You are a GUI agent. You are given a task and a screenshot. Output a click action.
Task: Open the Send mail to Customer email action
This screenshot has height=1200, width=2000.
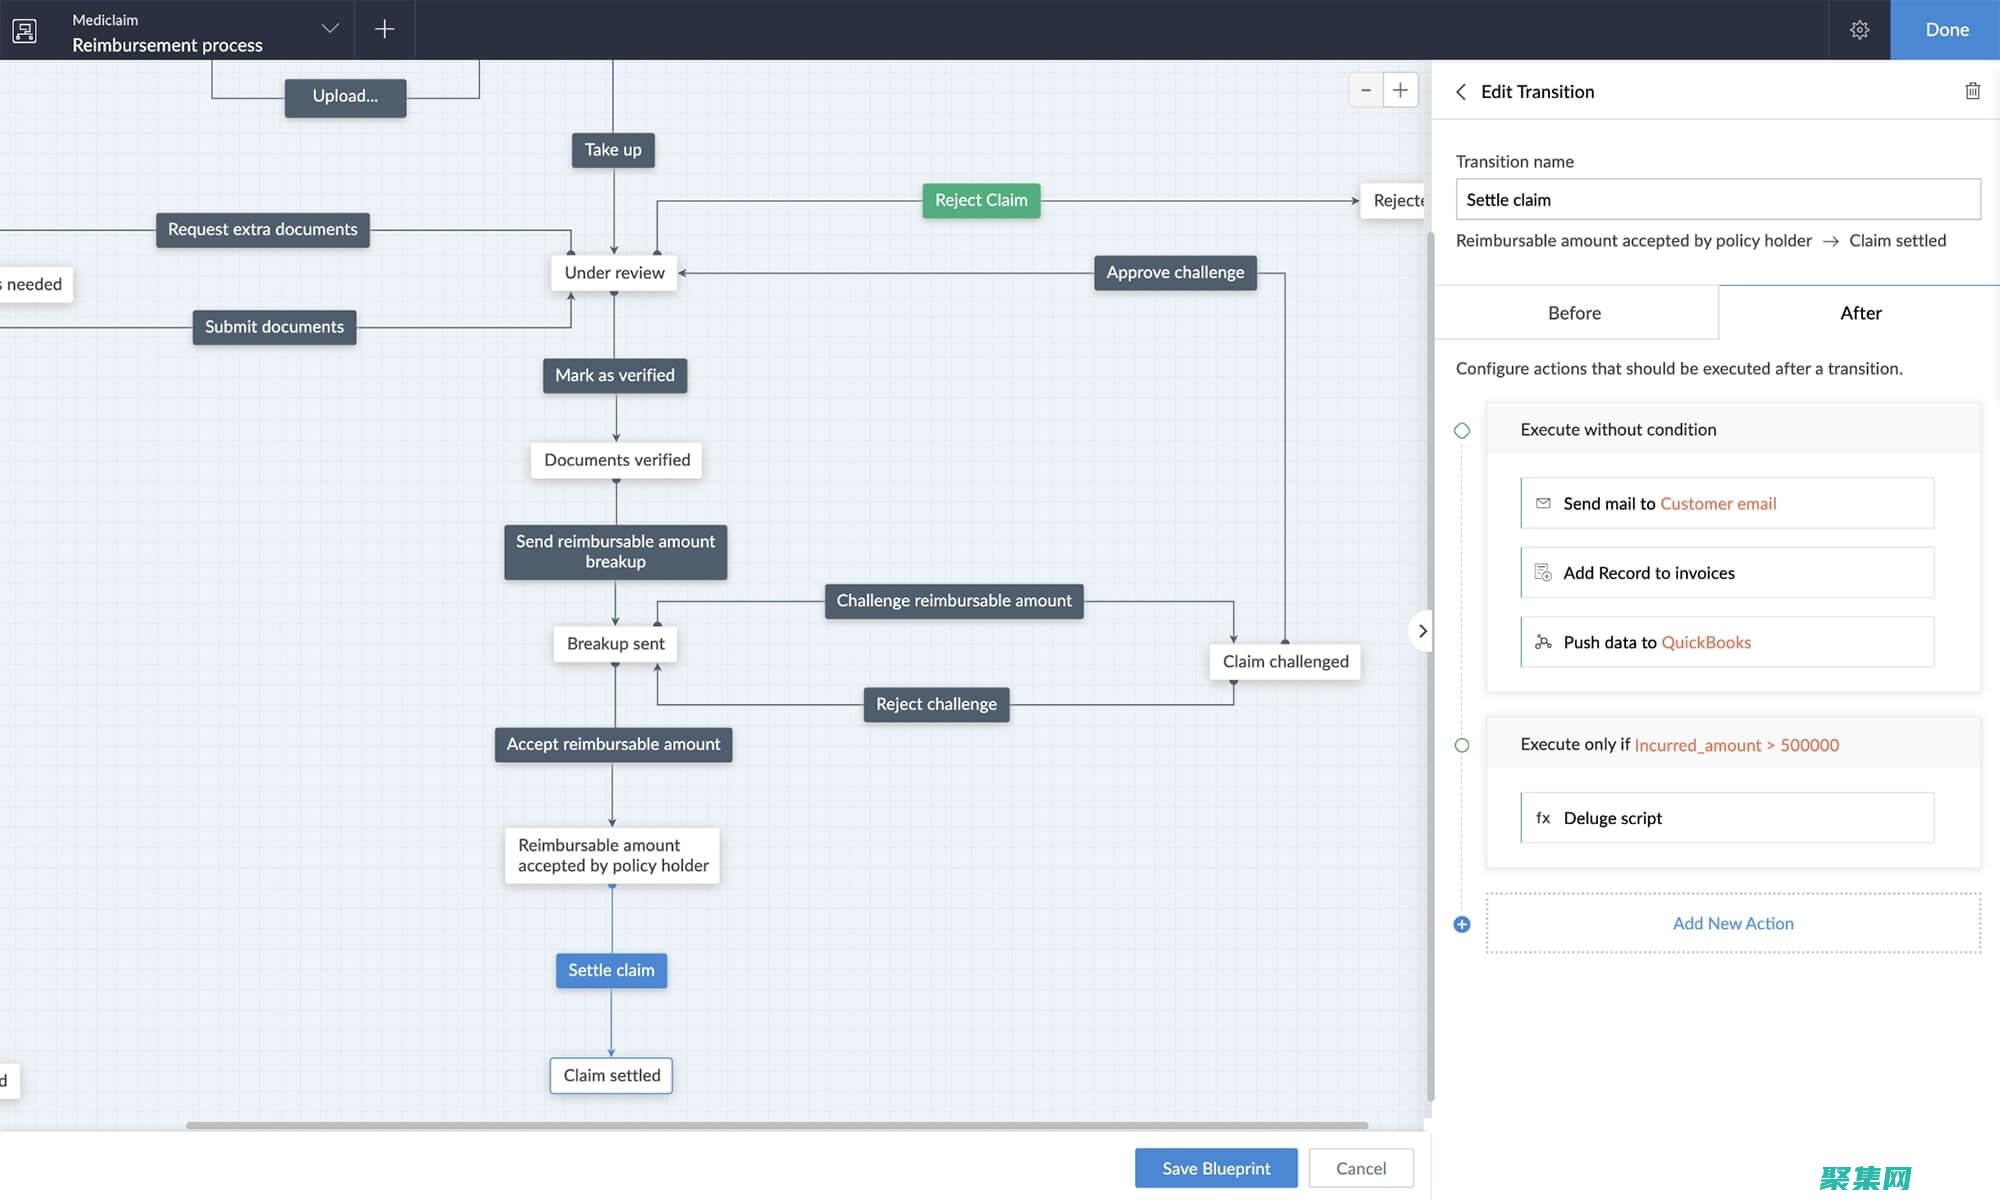pos(1727,503)
